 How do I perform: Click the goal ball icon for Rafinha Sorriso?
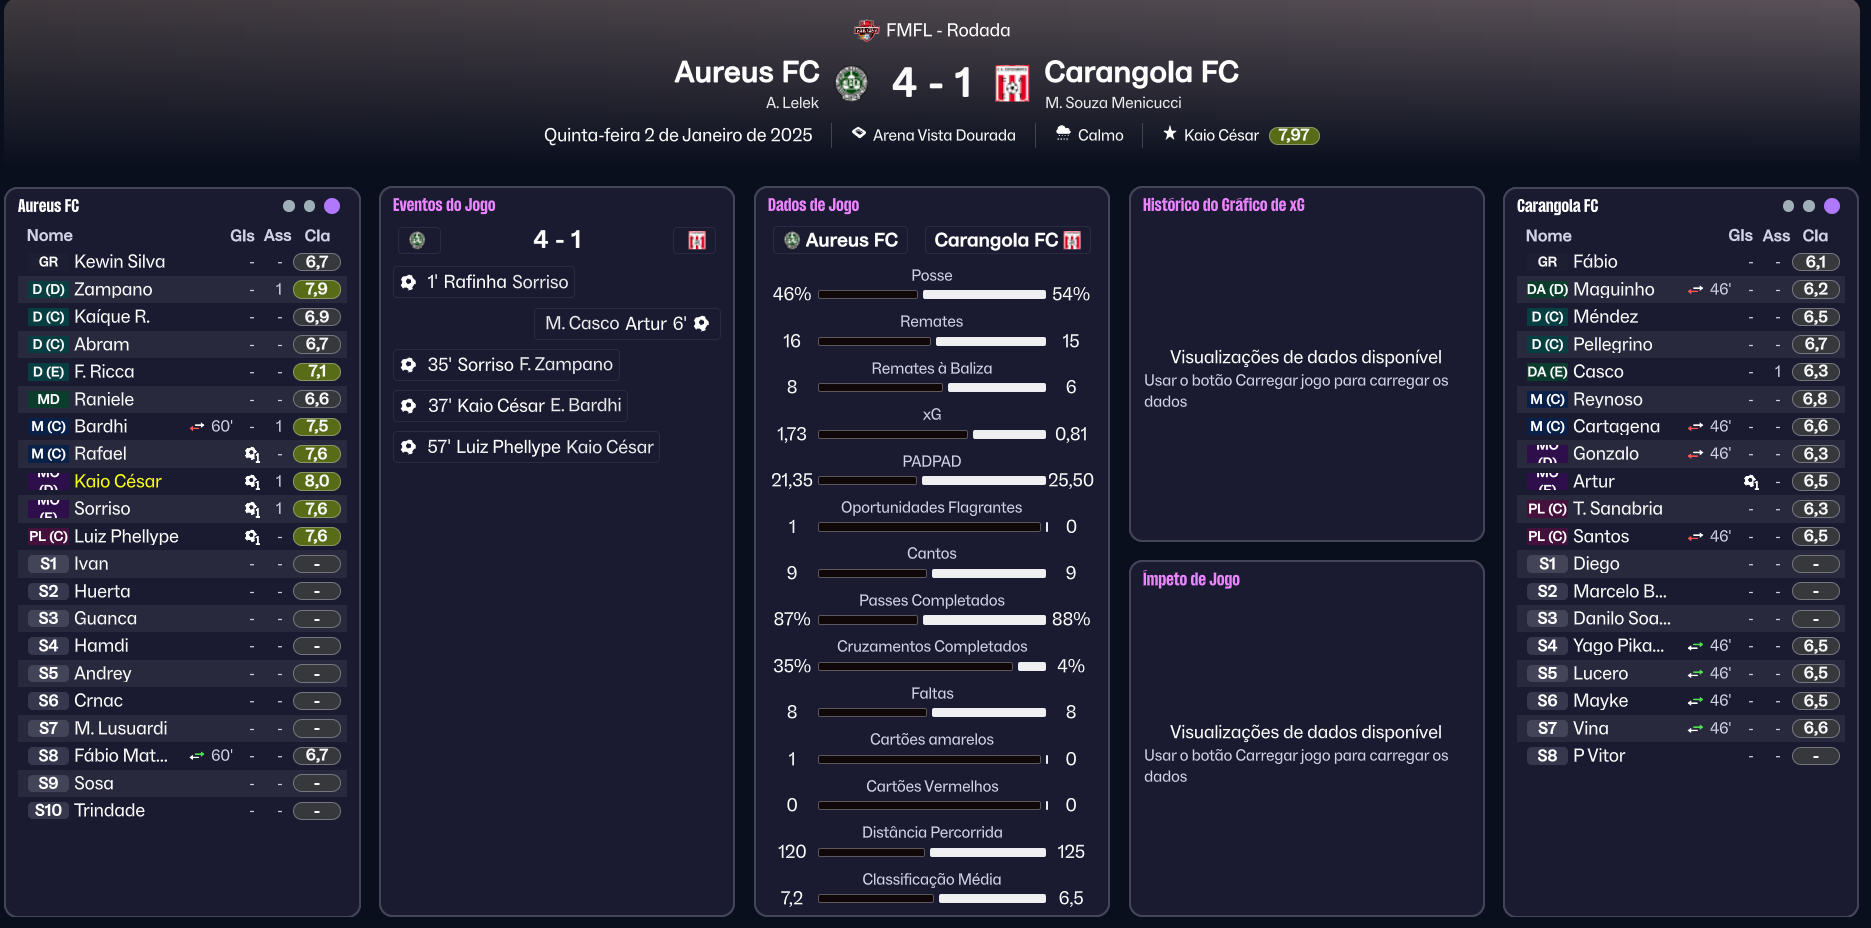(x=409, y=283)
